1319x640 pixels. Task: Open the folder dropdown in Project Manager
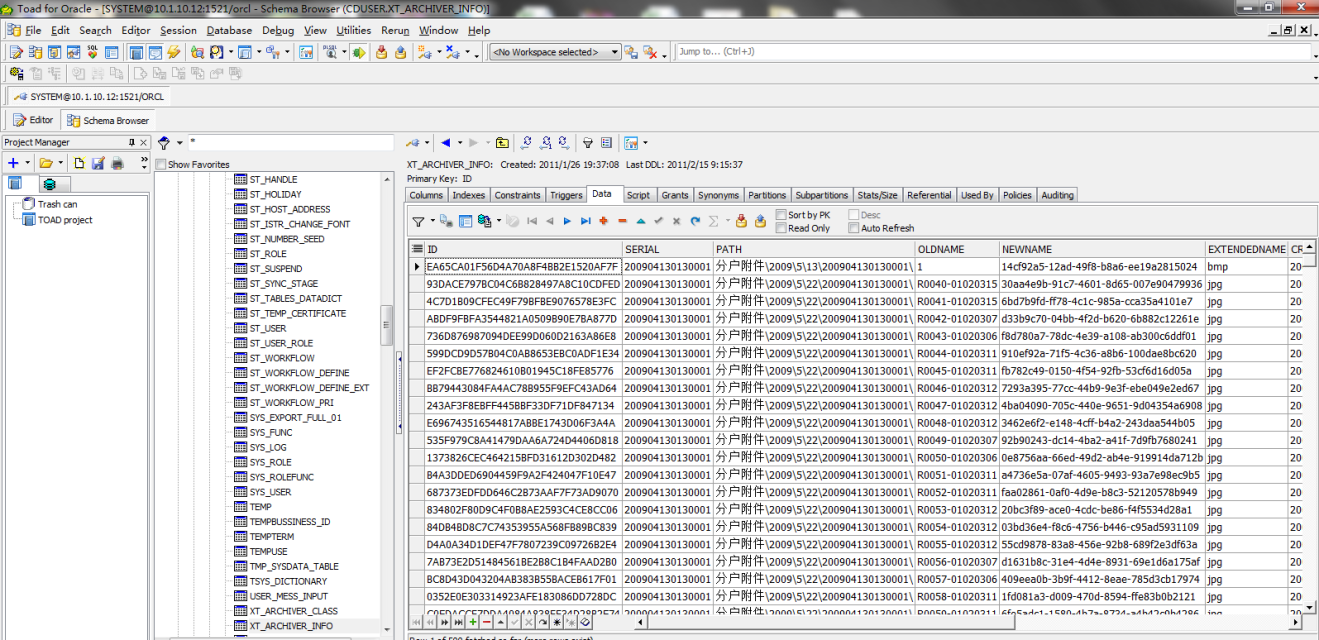point(60,163)
